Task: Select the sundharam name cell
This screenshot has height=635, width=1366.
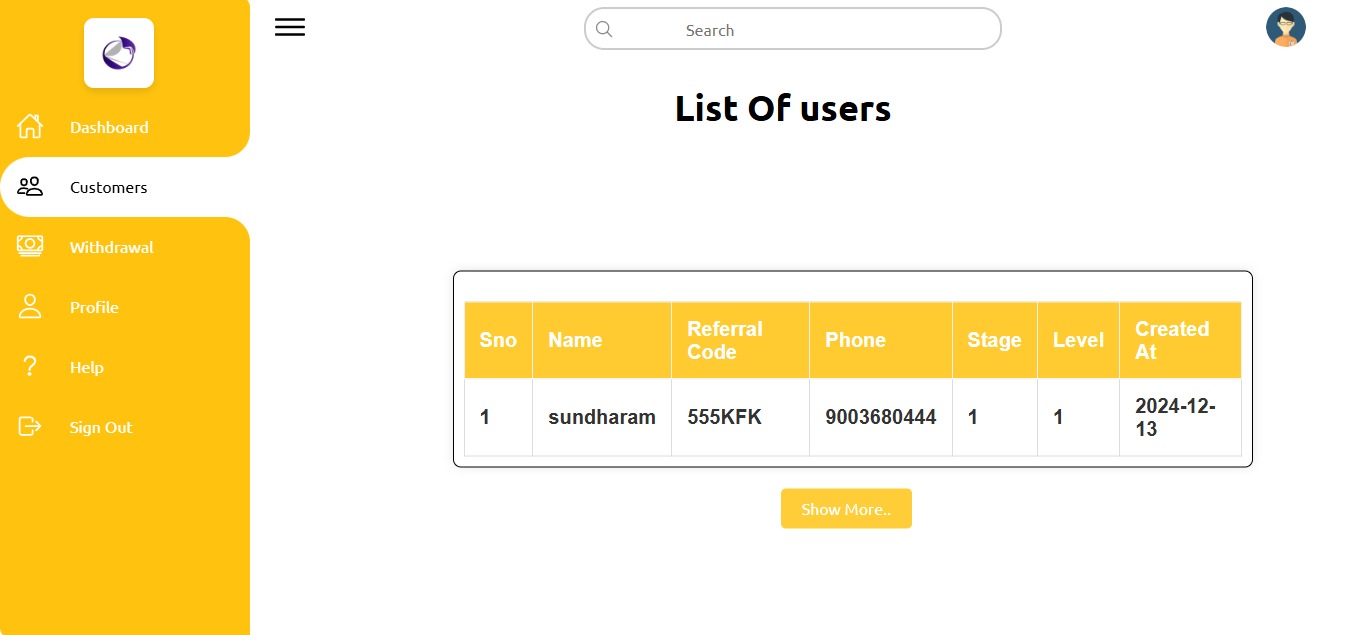Action: (x=601, y=417)
